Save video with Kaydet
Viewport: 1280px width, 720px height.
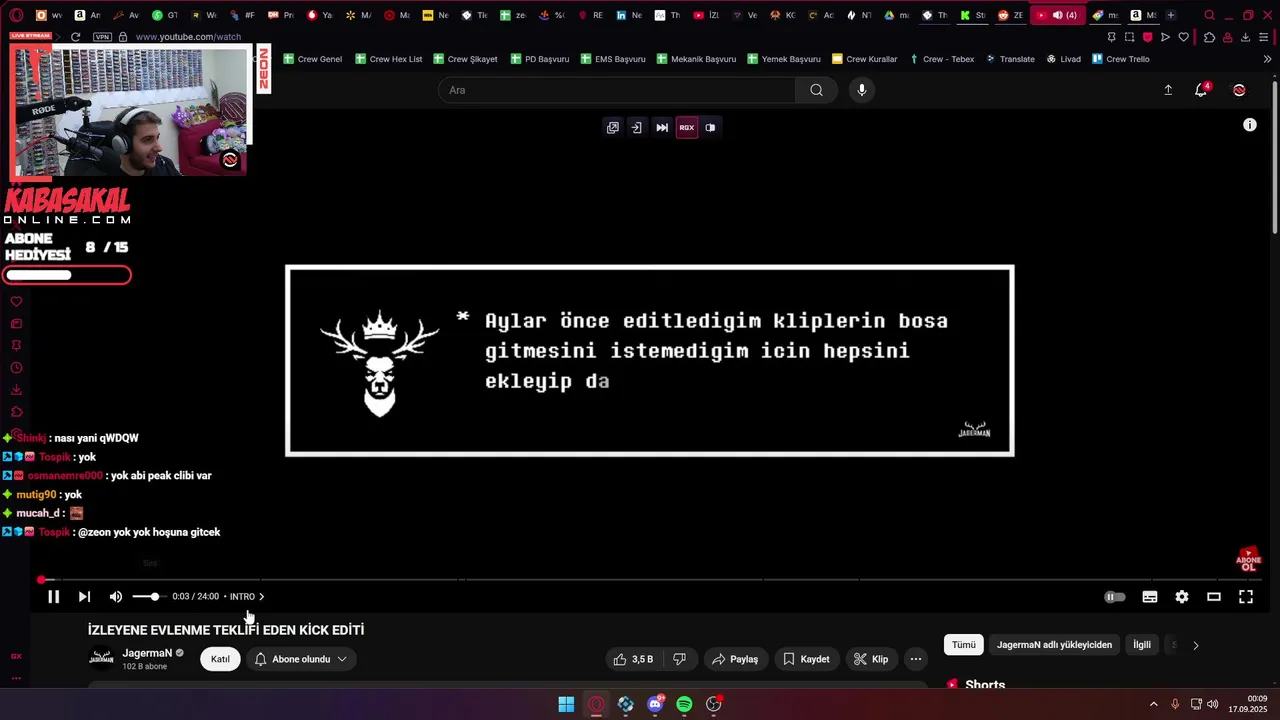click(806, 659)
